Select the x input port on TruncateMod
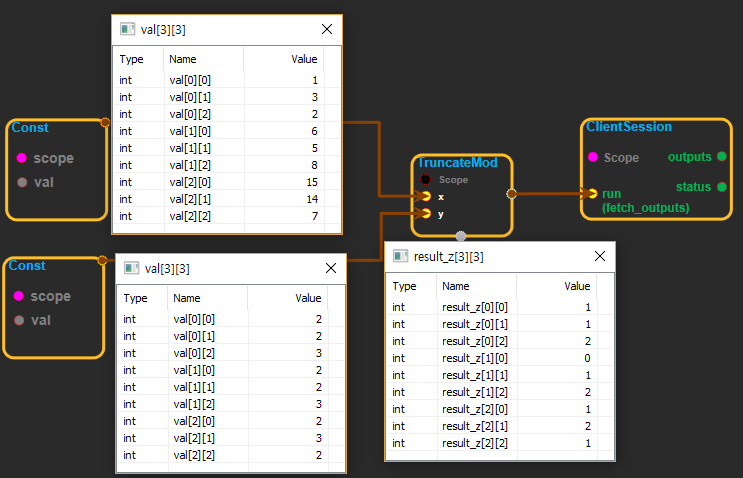Image resolution: width=743 pixels, height=478 pixels. coord(426,197)
